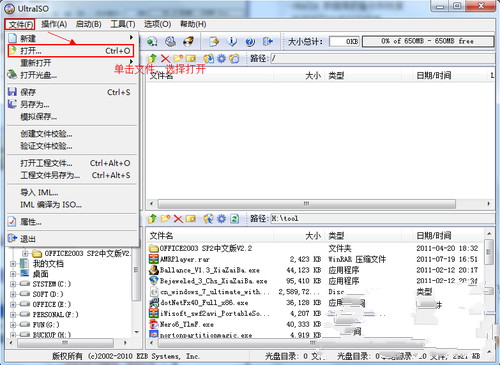Expand the SYSTEM (C:) drive node
This screenshot has height=365, width=500.
13,284
